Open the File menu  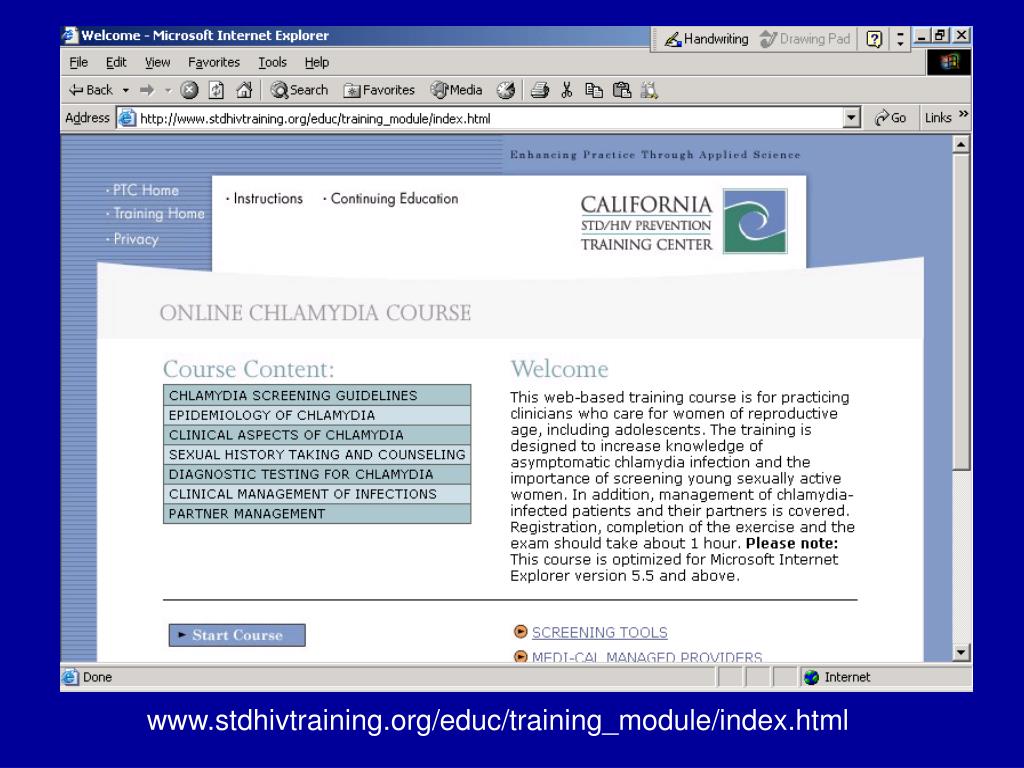pyautogui.click(x=78, y=63)
